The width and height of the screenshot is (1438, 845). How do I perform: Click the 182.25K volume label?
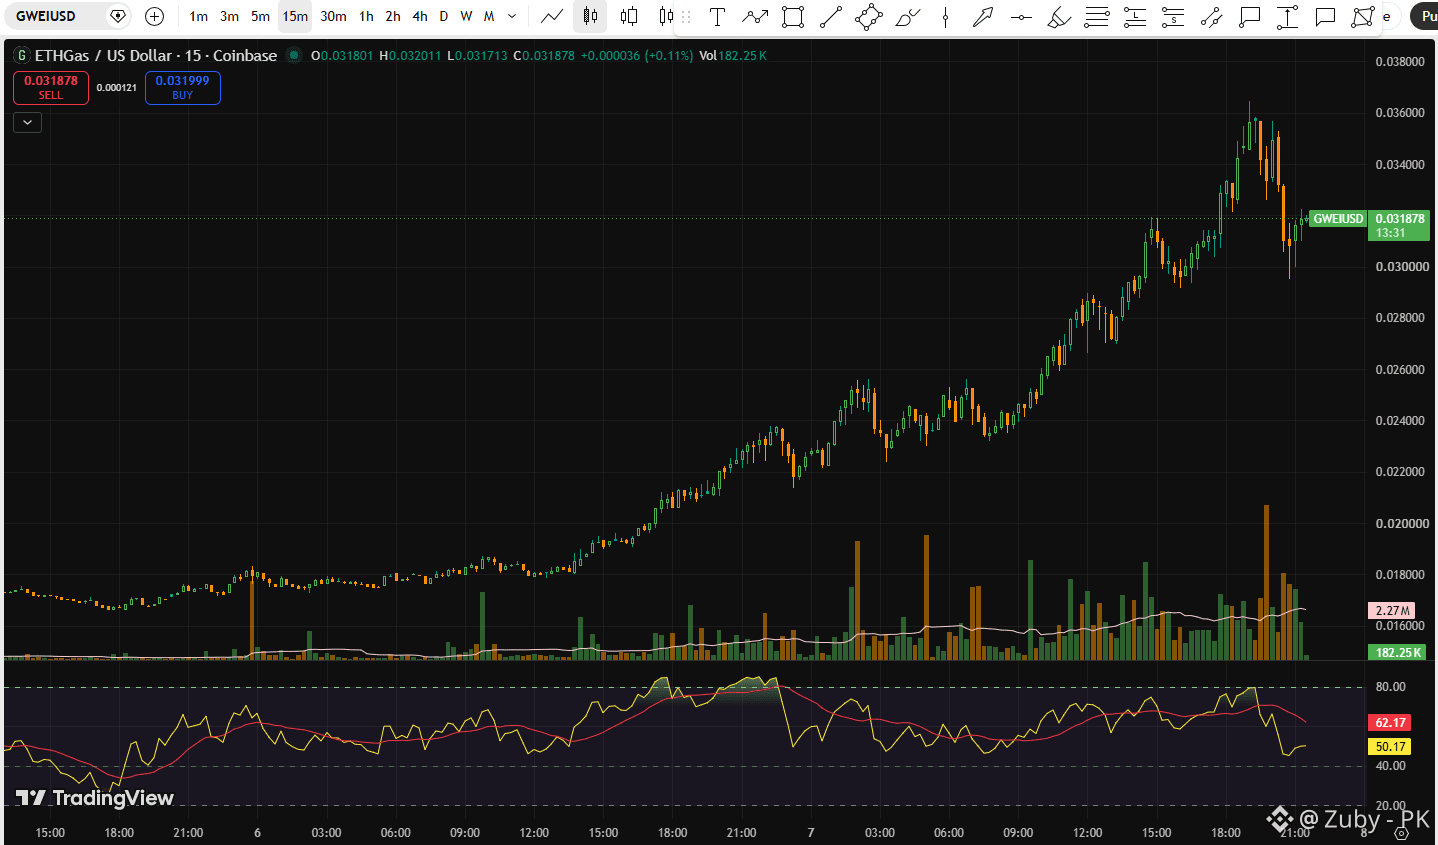coord(1398,652)
